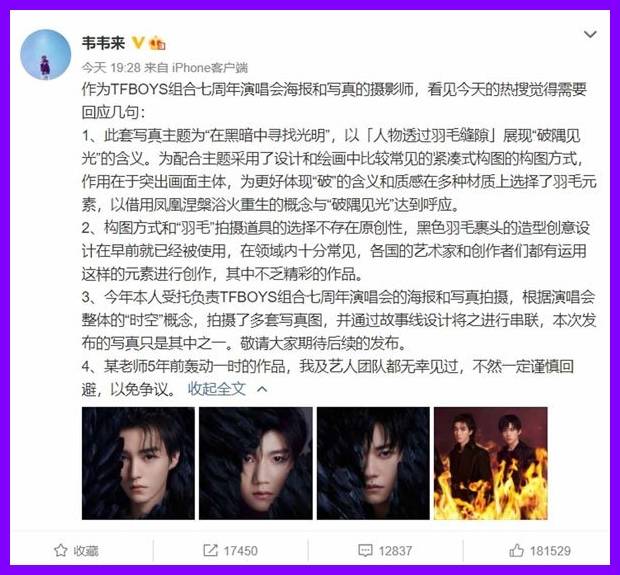
Task: Open 韦韦来 user profile name
Action: coord(103,43)
